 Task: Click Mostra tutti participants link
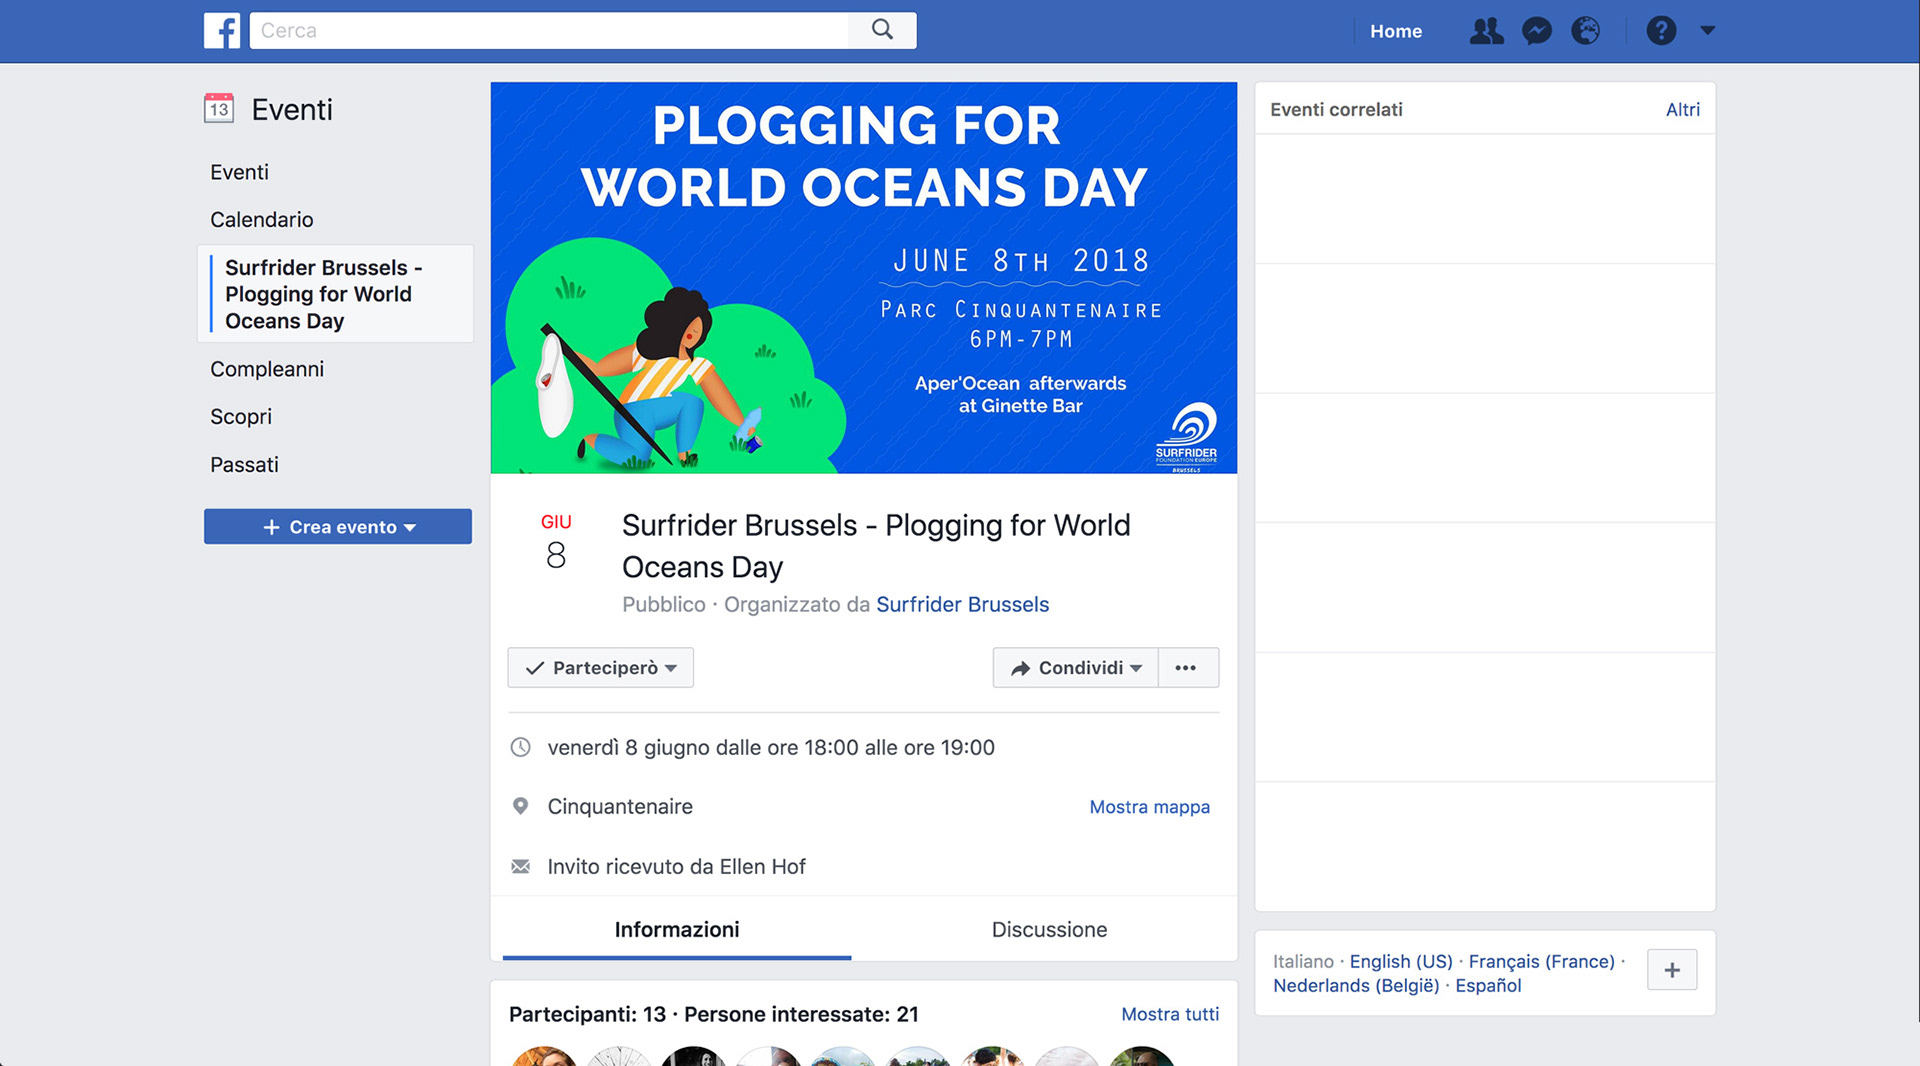1170,1014
